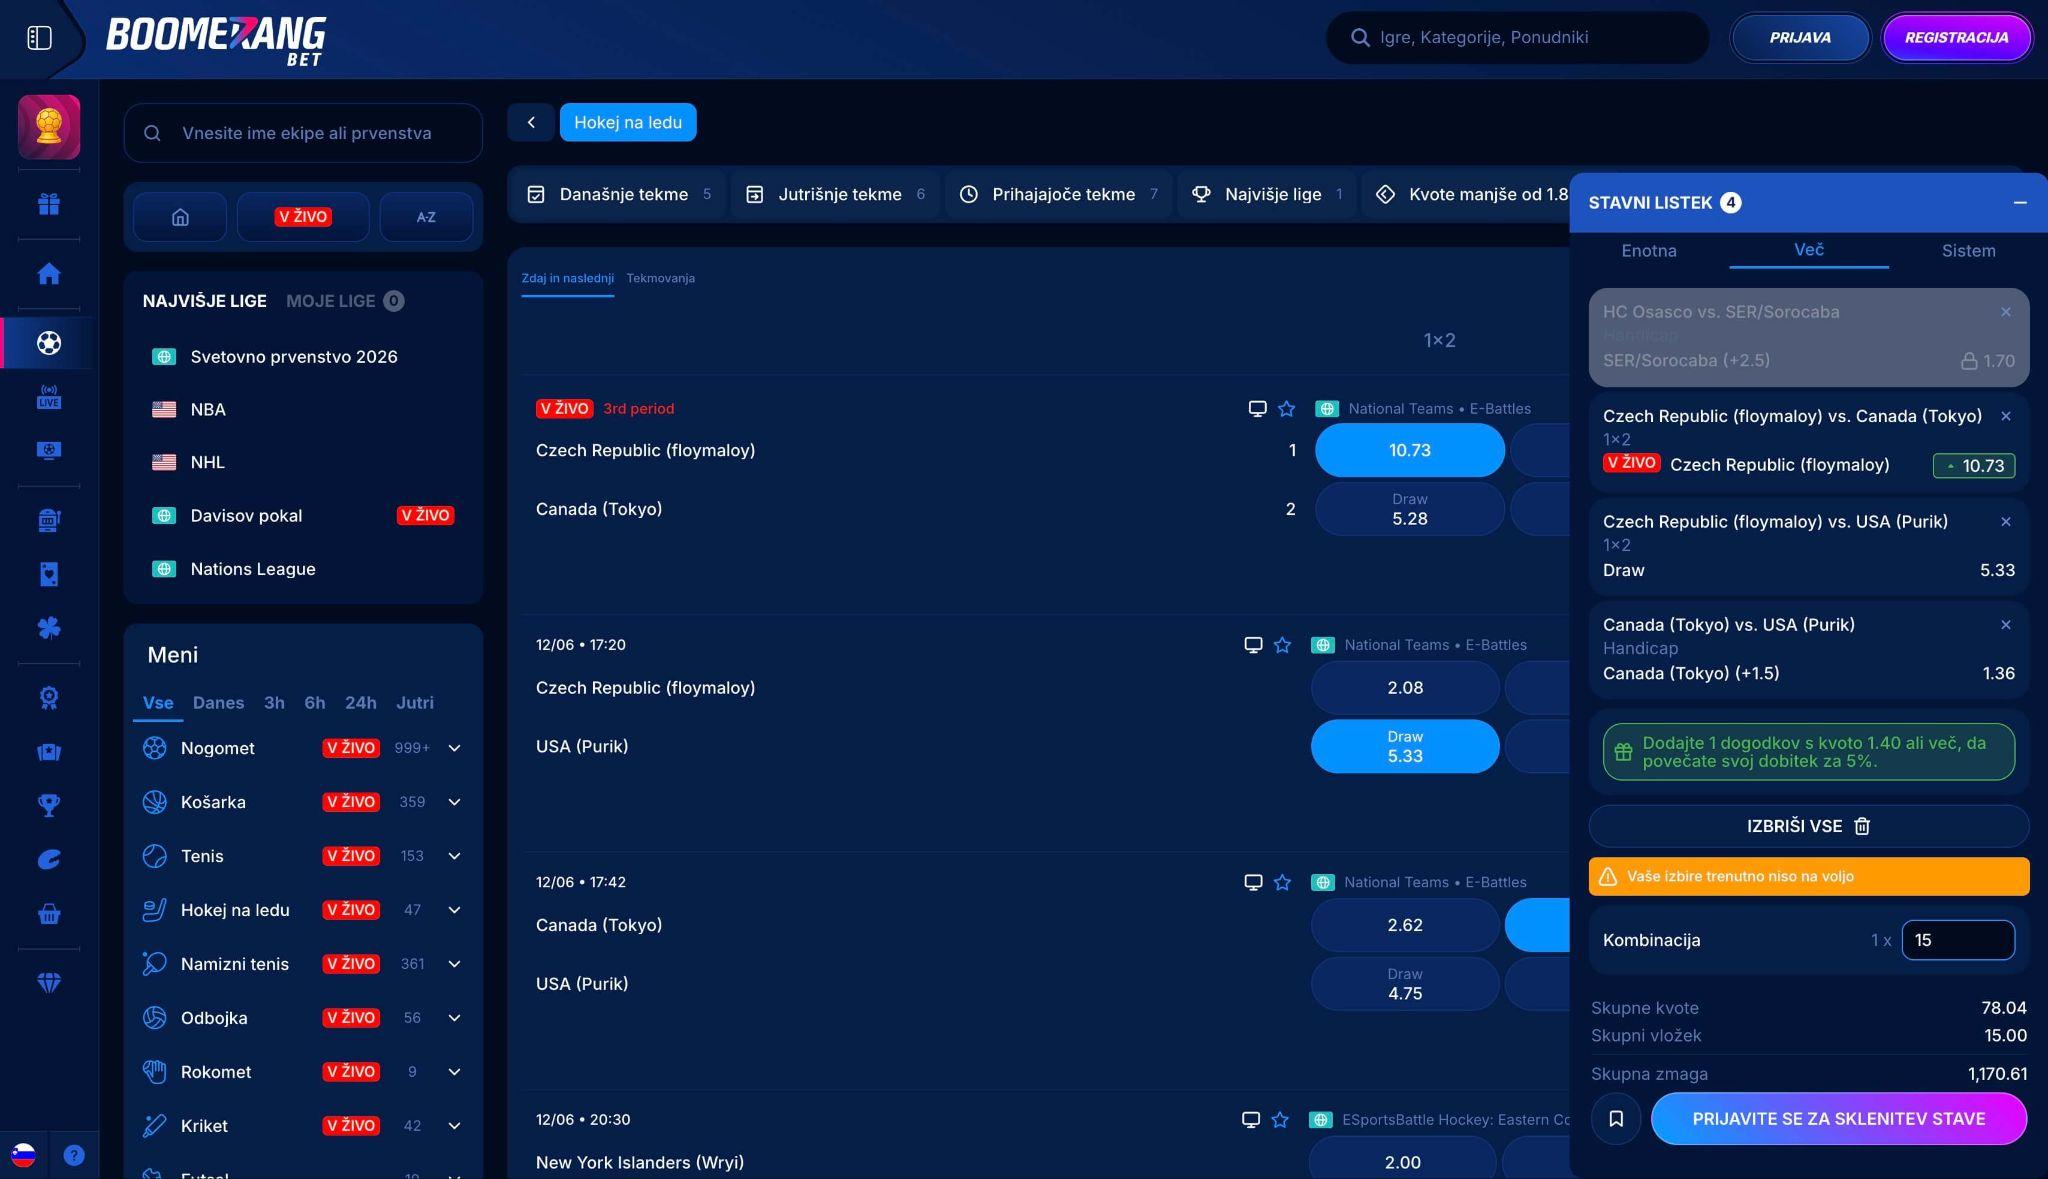Screen dimensions: 2048x1179
Task: Expand the Kriket sport category
Action: pos(454,1126)
